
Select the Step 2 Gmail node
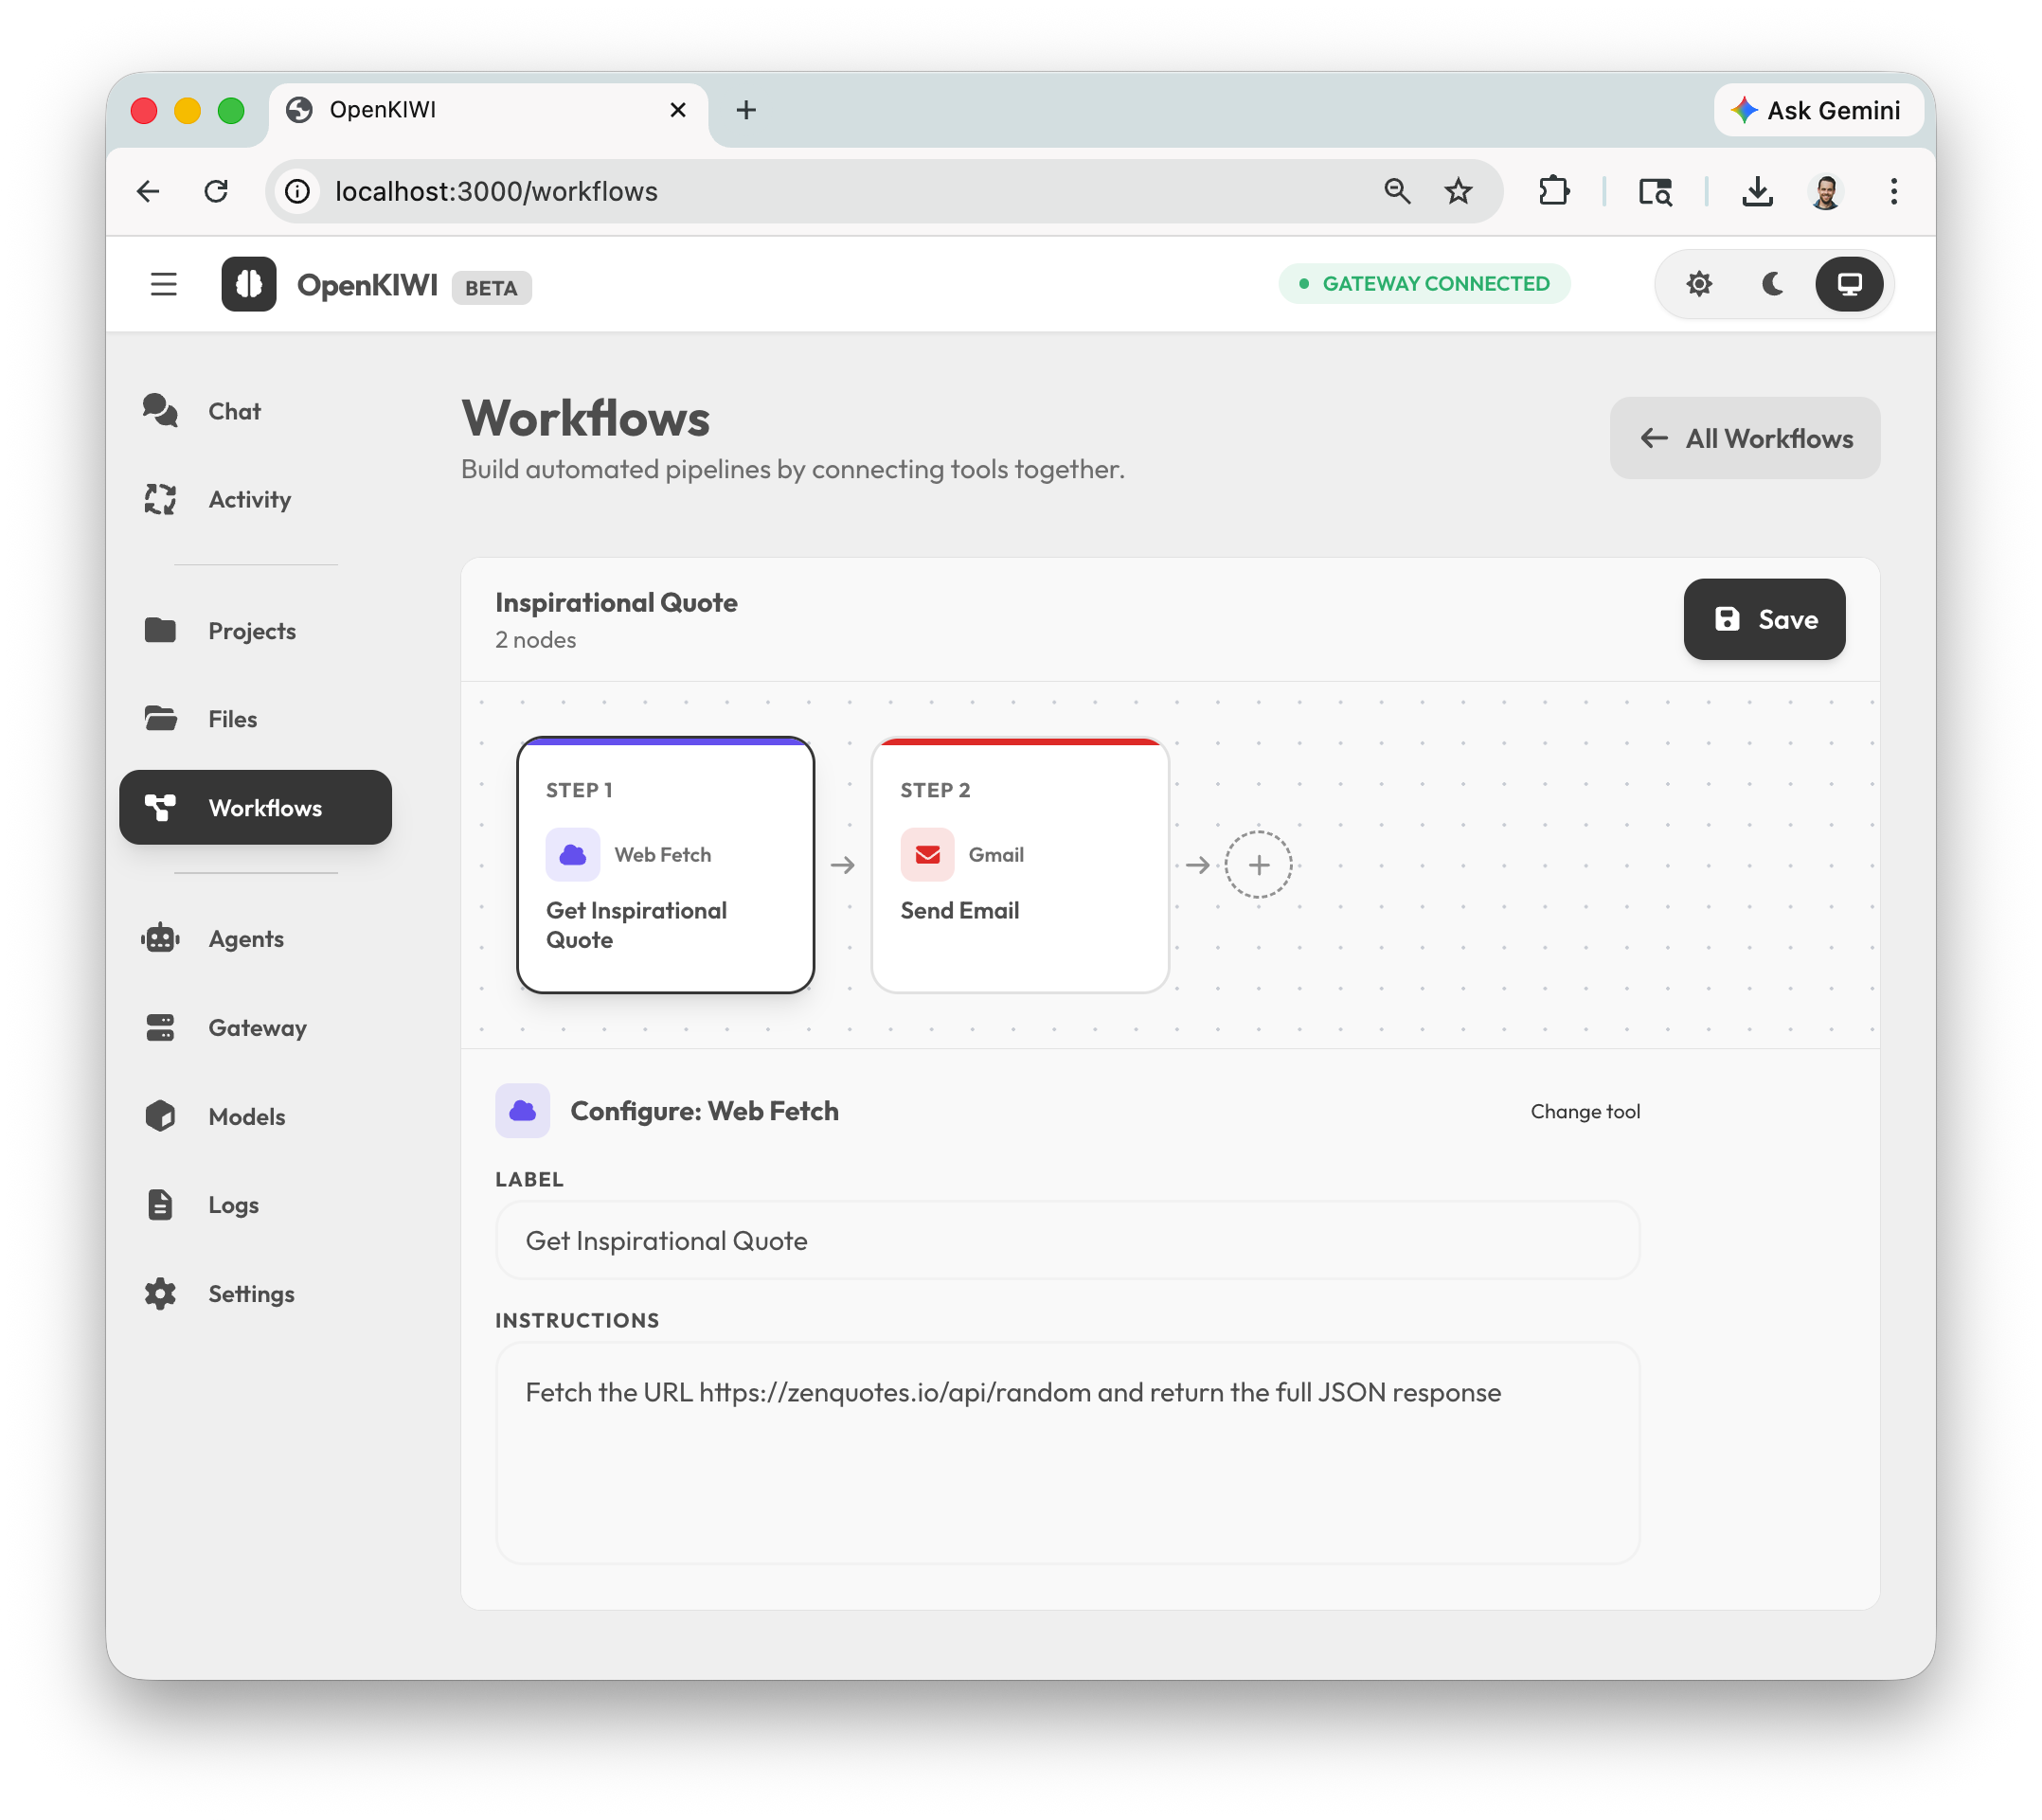click(x=1019, y=865)
